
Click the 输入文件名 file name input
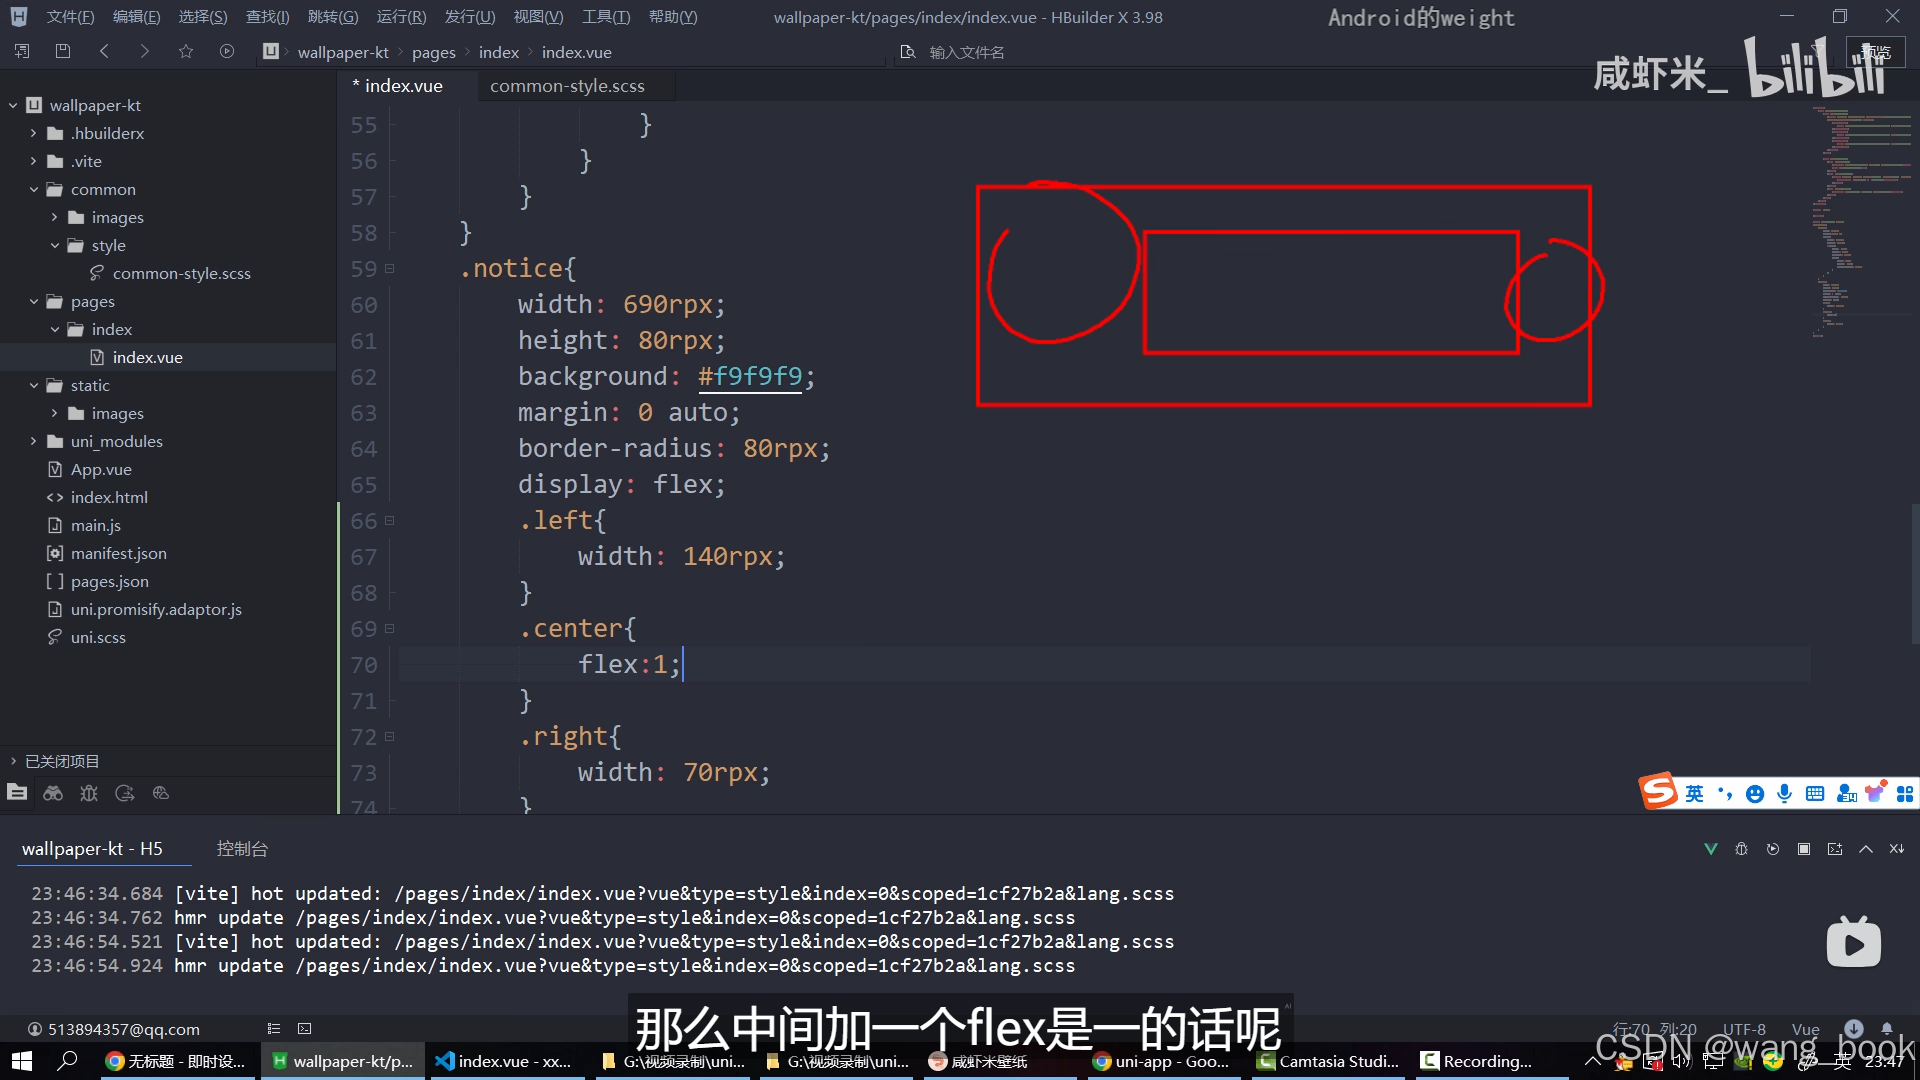(967, 52)
